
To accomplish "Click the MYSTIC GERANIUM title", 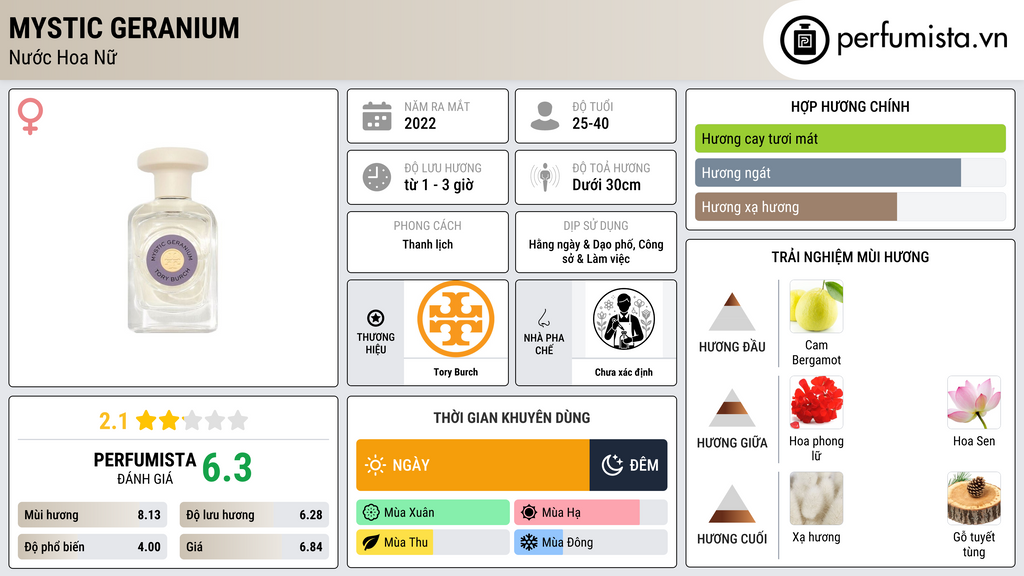I will (x=124, y=29).
